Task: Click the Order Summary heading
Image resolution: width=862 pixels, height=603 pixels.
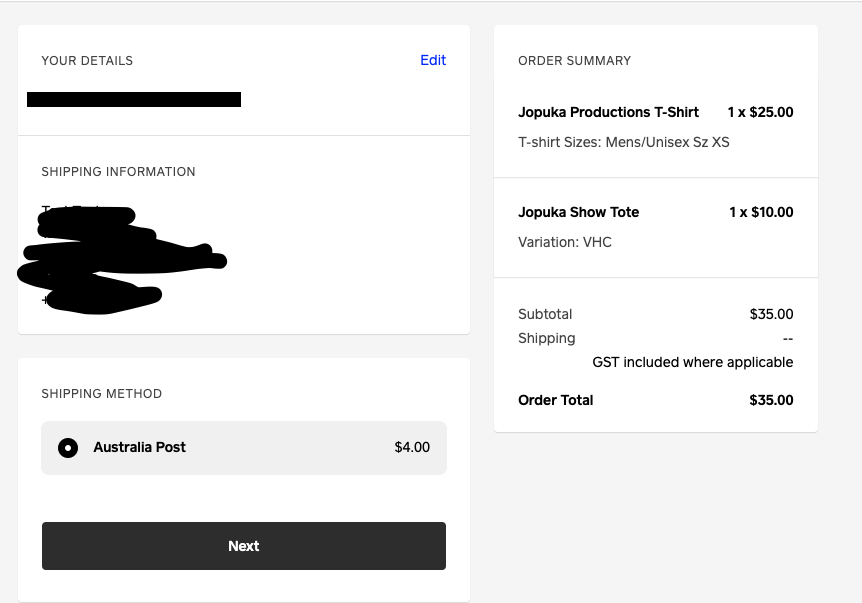Action: pyautogui.click(x=574, y=61)
